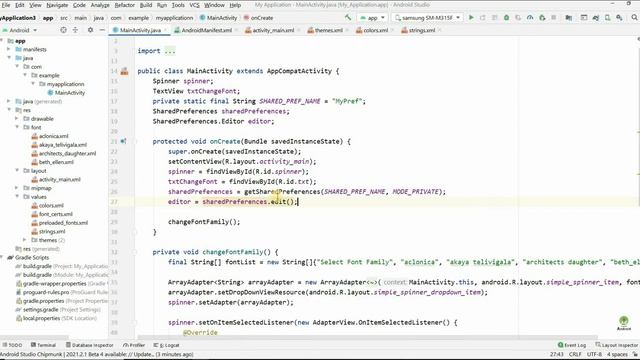Click the Android assistant icon at bottom right
Screen dimensions: 640x360
623,322
